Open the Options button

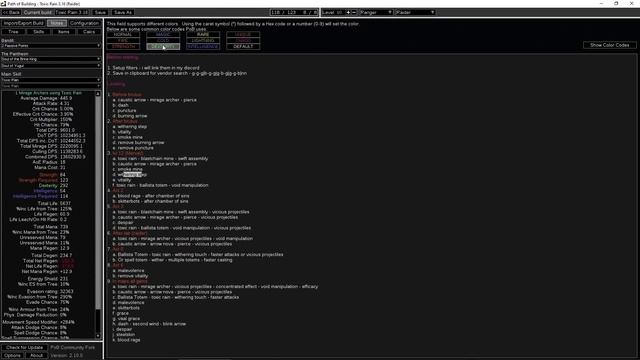click(12, 355)
